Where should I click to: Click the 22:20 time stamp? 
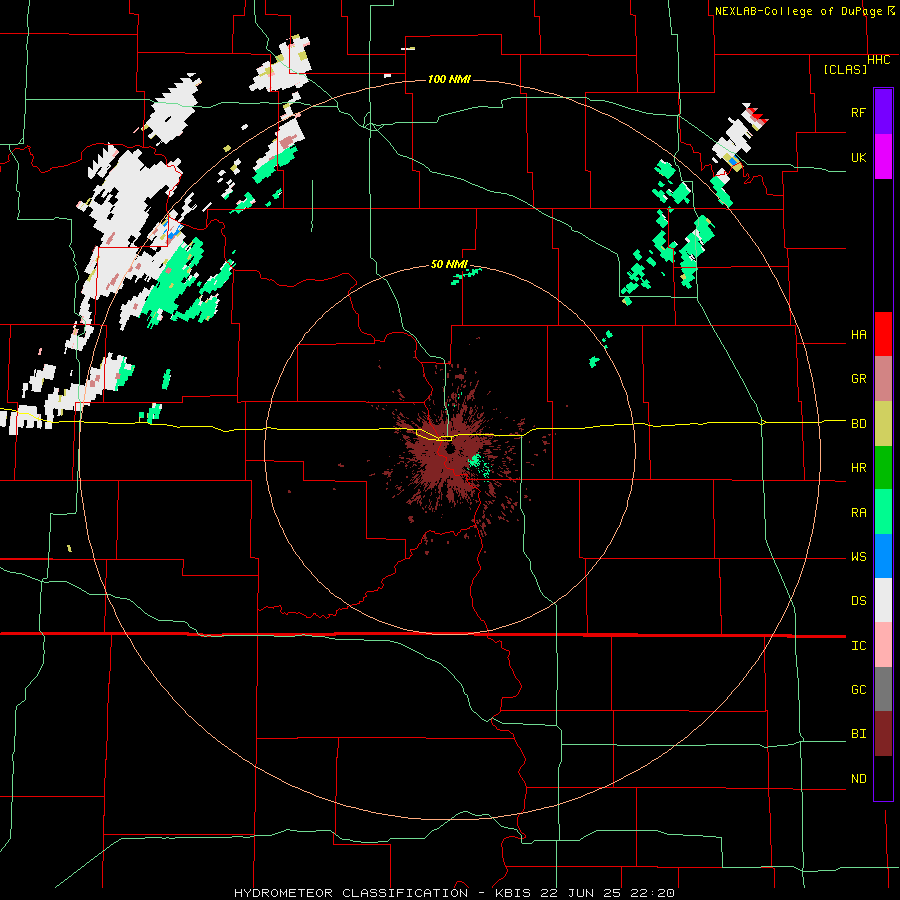click(x=654, y=893)
